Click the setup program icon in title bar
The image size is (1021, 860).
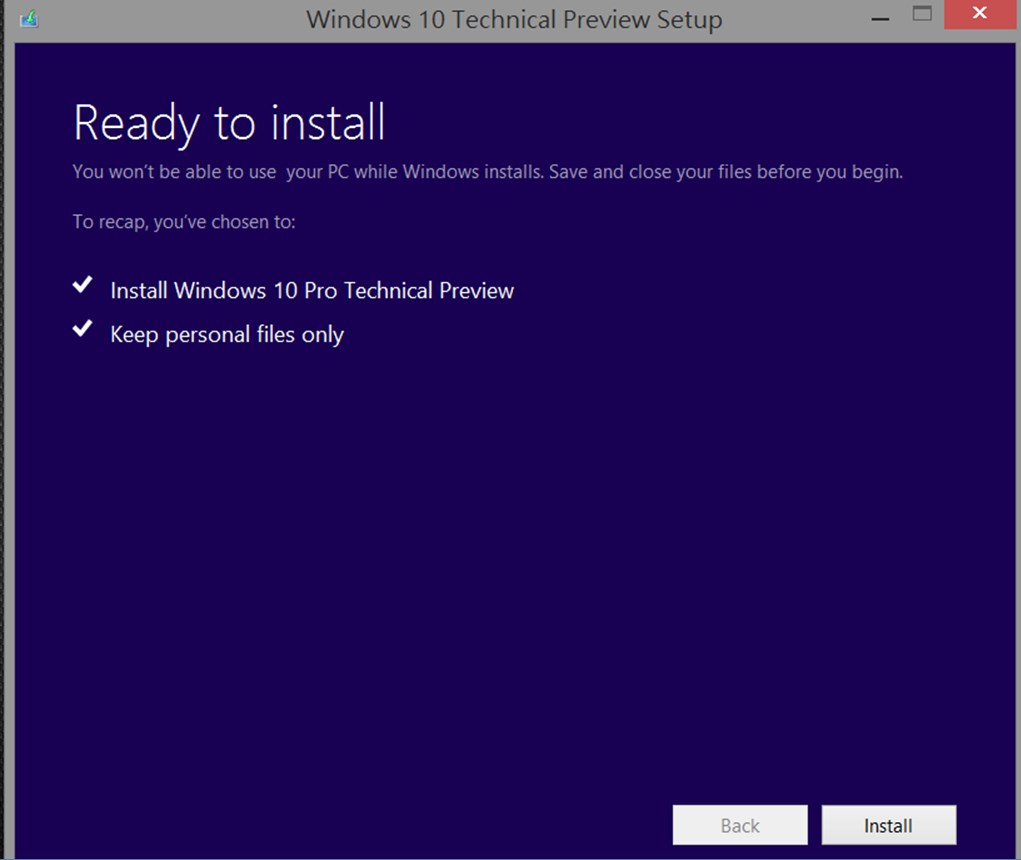pos(29,19)
